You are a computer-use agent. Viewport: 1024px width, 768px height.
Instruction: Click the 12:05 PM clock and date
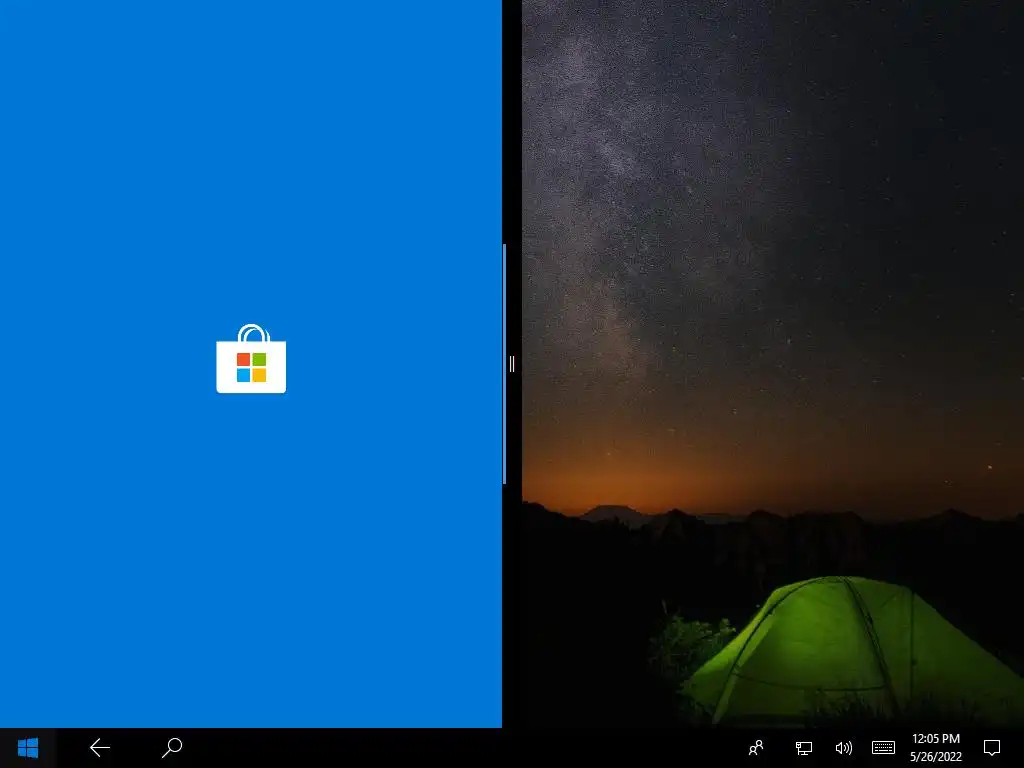936,748
